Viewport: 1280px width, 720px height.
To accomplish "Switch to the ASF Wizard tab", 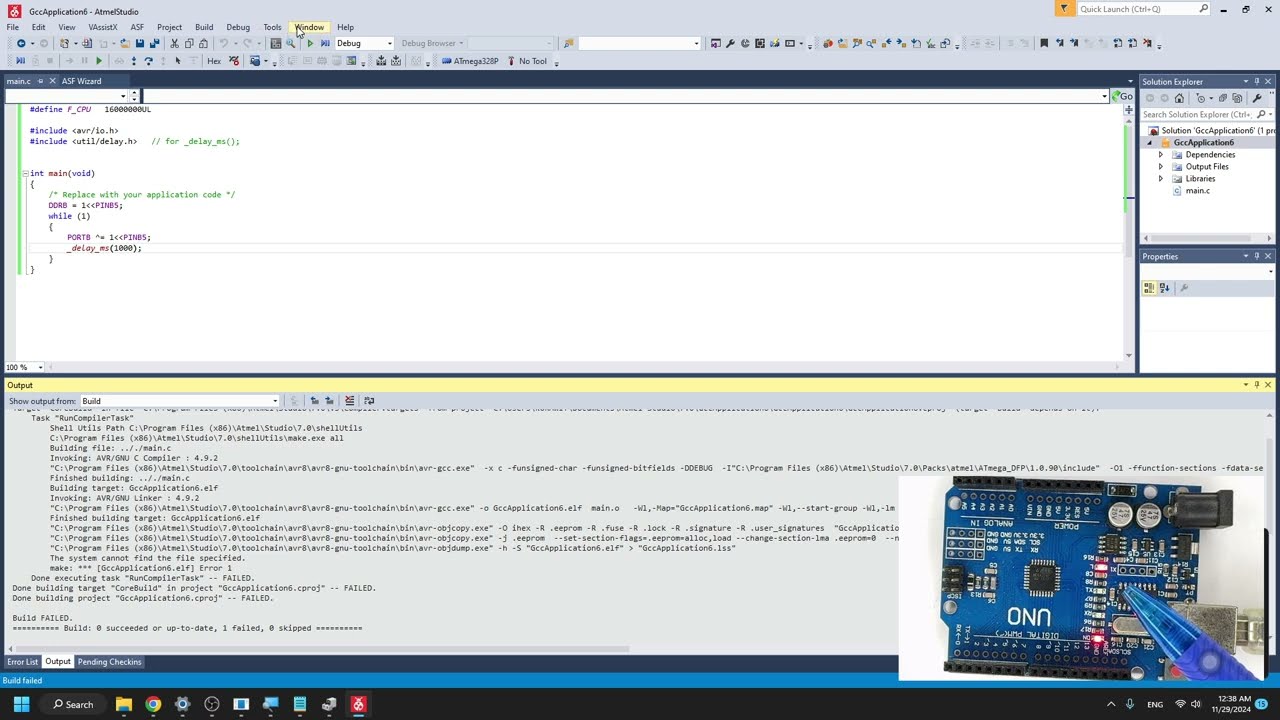I will tap(81, 81).
